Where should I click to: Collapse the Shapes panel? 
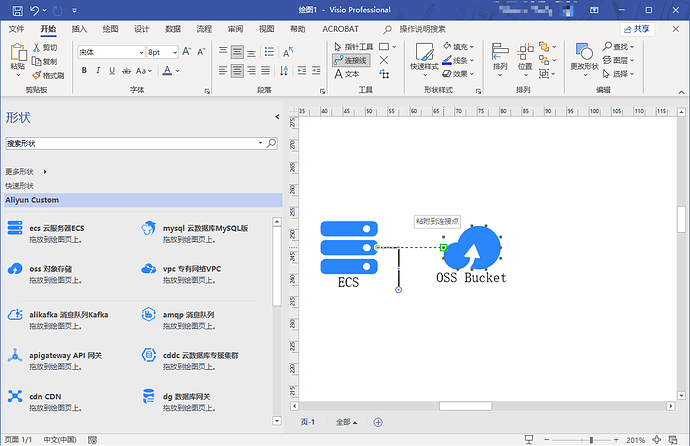pos(277,117)
